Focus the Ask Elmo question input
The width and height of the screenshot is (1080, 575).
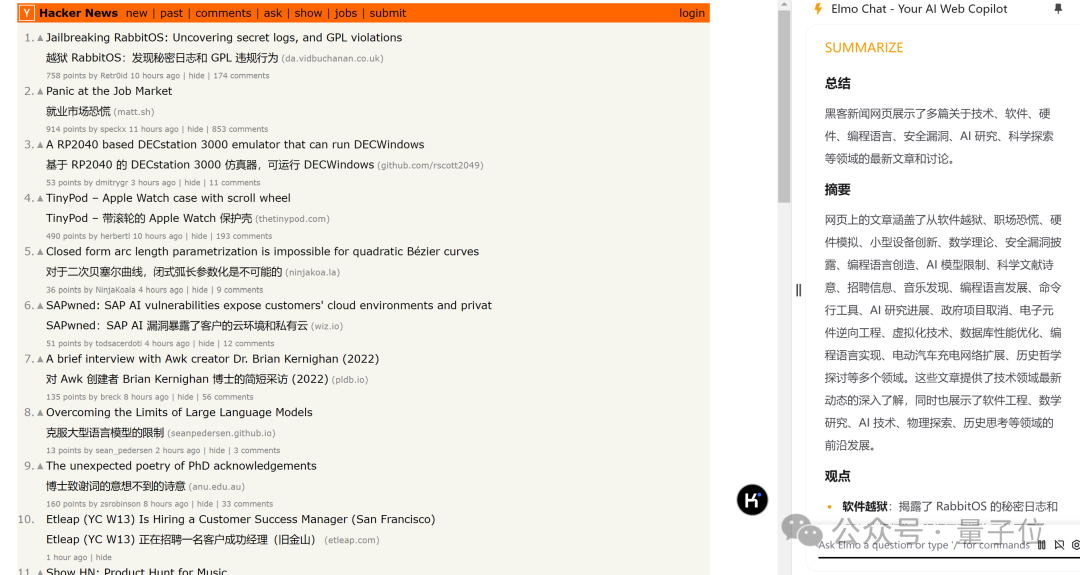pyautogui.click(x=923, y=545)
